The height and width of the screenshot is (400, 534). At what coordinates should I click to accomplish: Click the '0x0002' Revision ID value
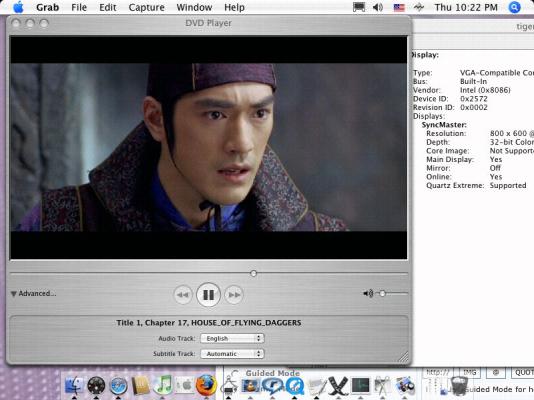point(474,108)
